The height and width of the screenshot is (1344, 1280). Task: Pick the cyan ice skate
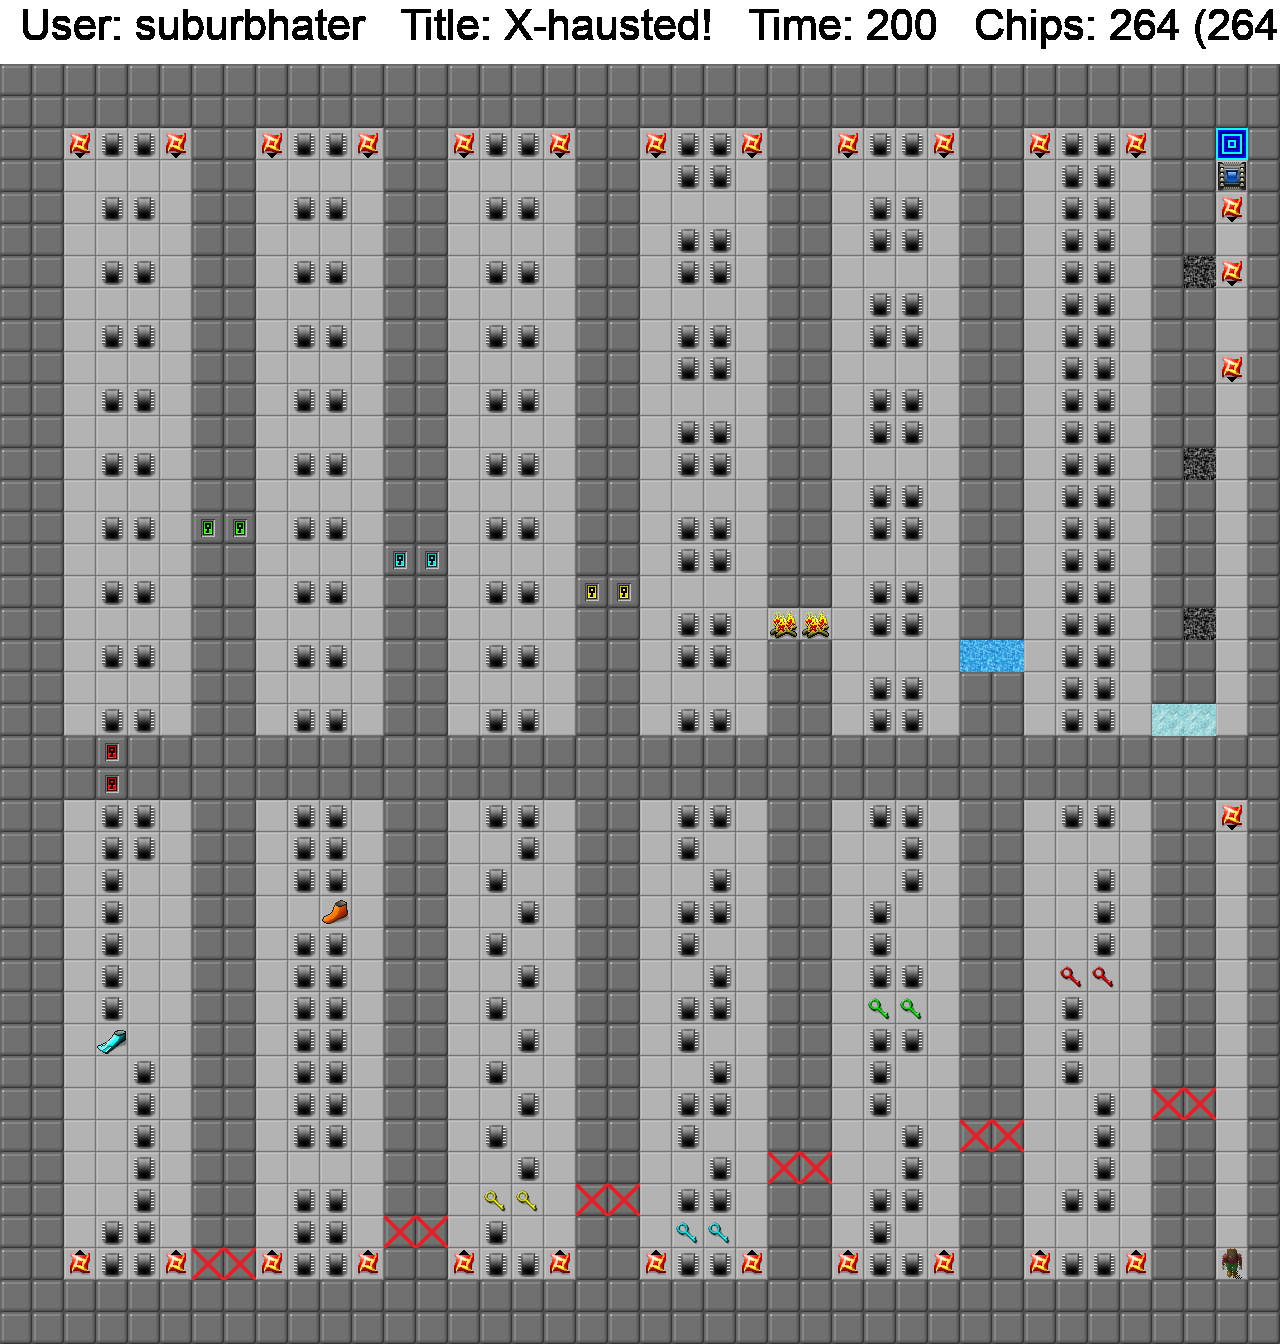click(x=112, y=1042)
